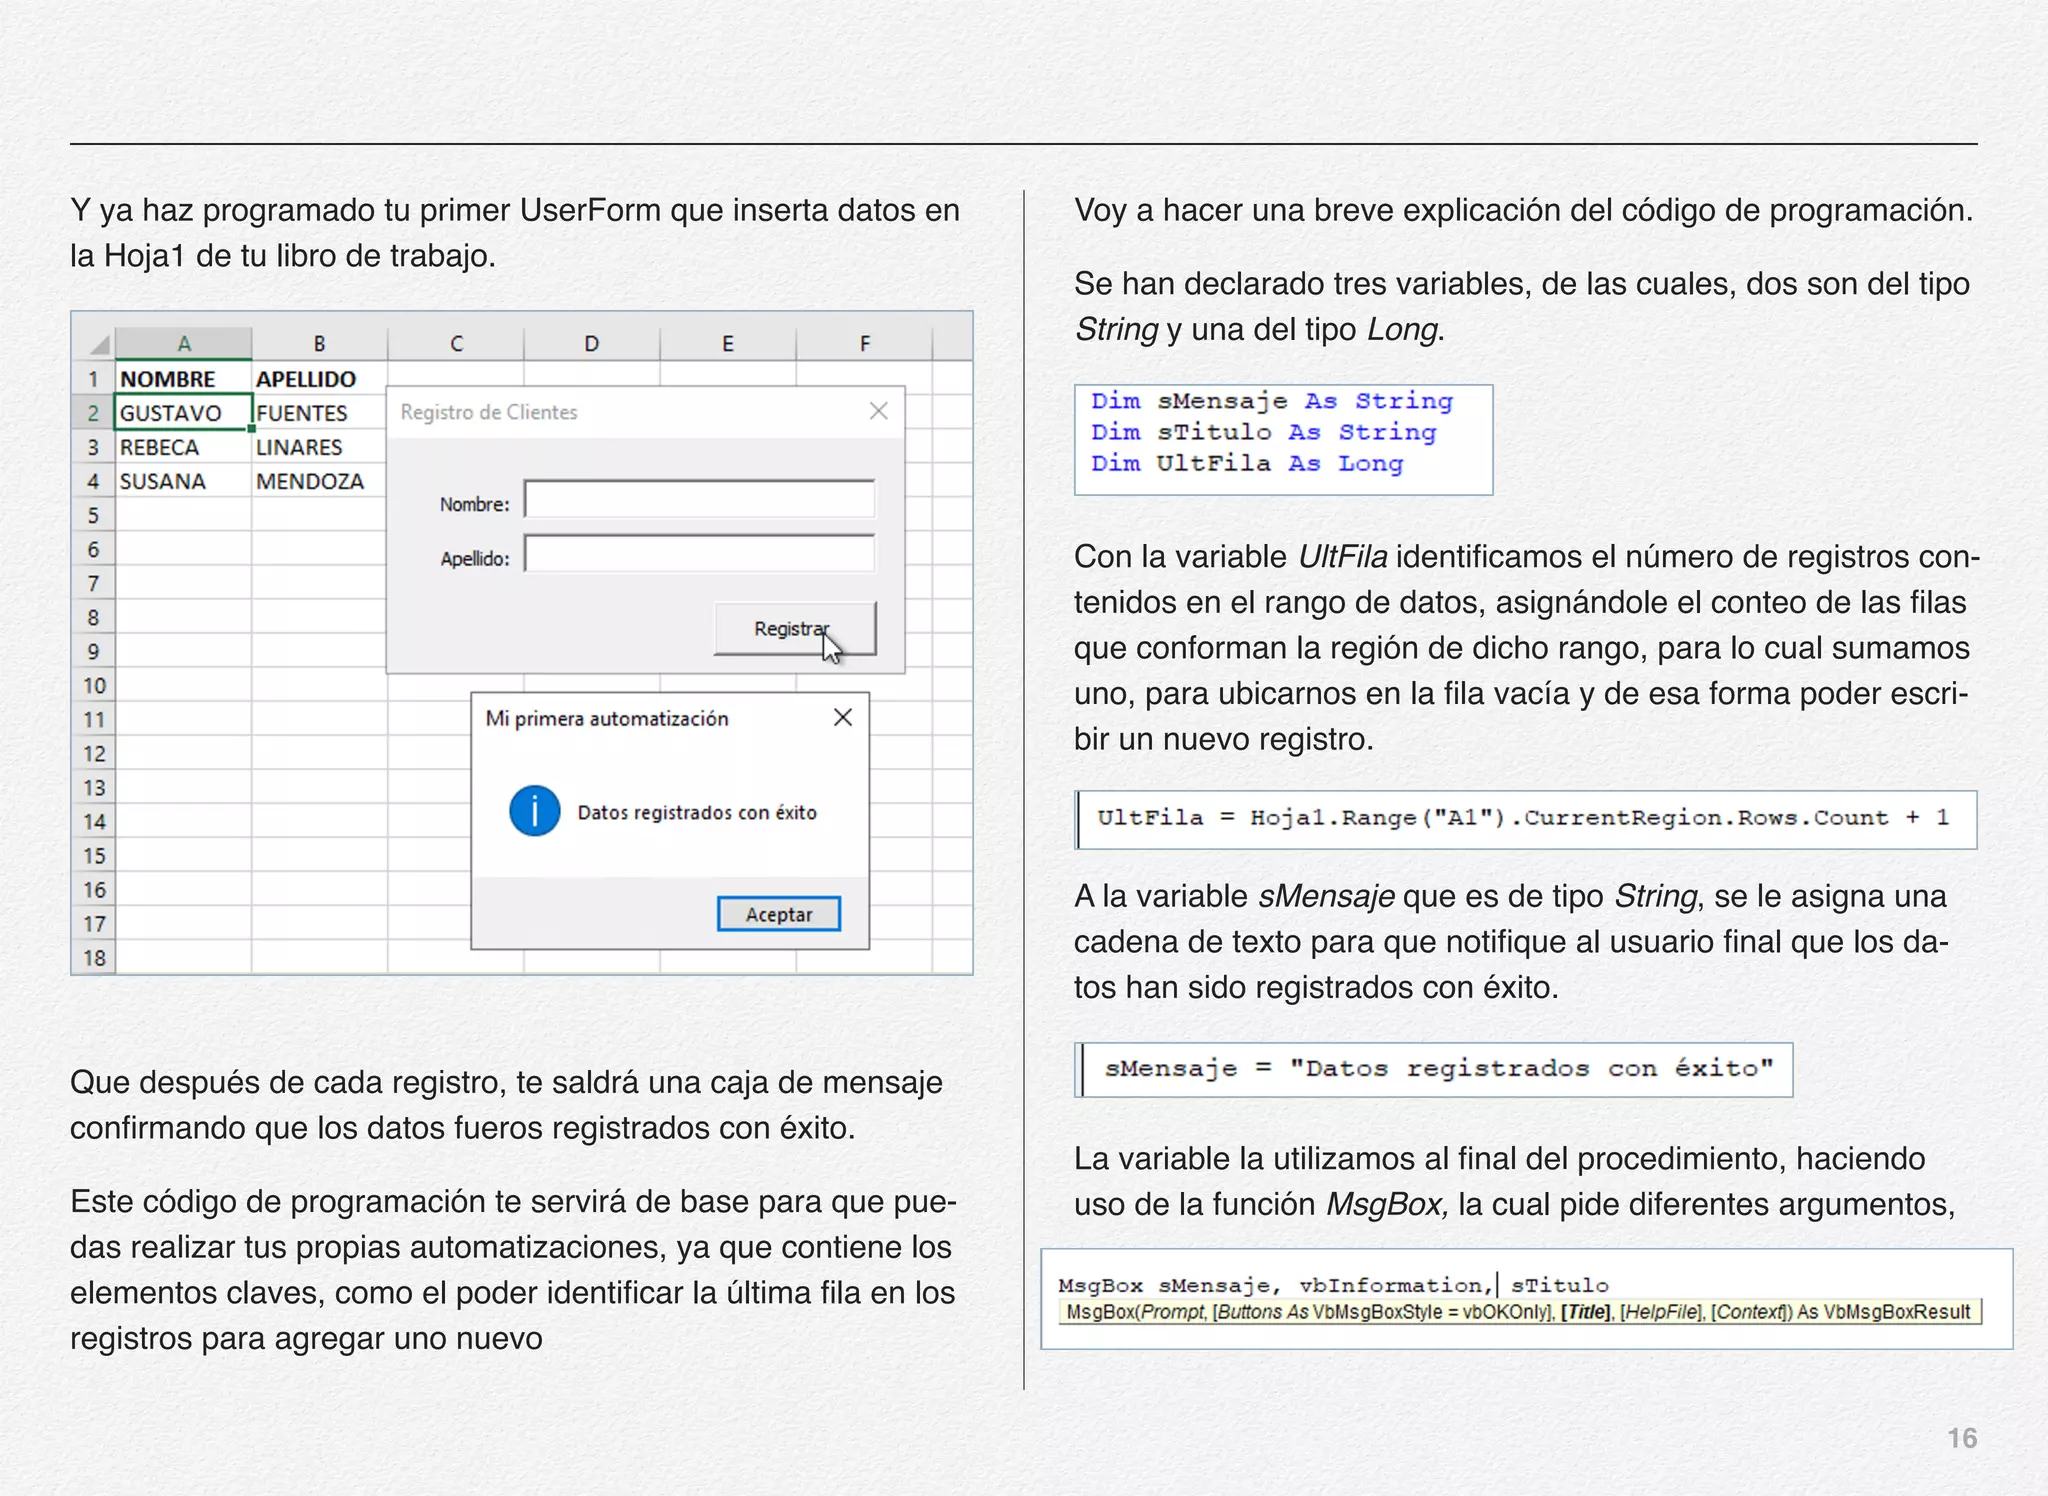Click page number 16
This screenshot has width=2048, height=1496.
(1962, 1438)
